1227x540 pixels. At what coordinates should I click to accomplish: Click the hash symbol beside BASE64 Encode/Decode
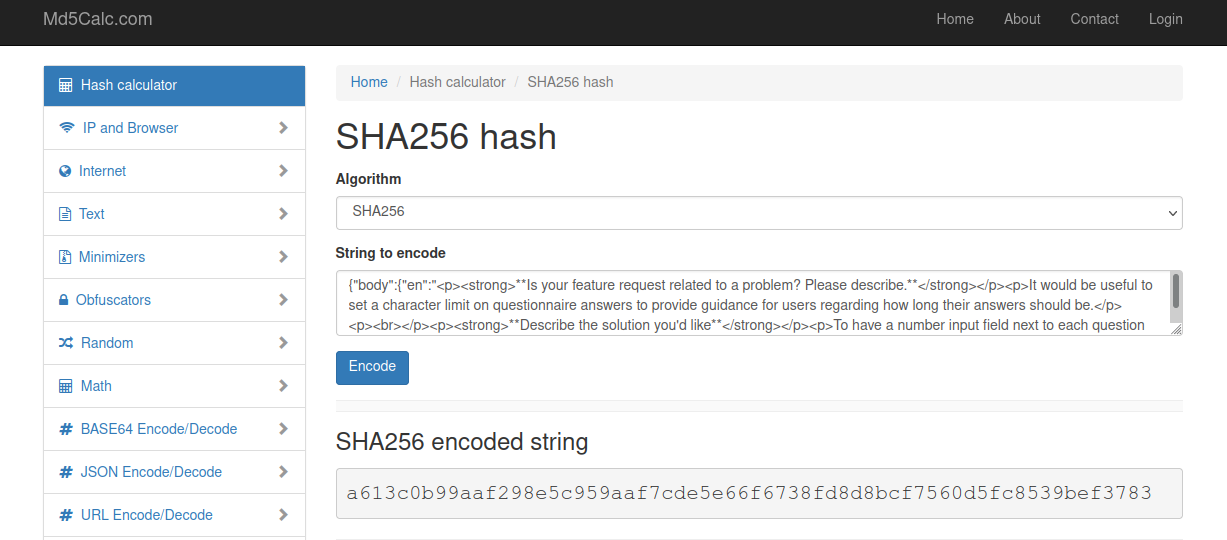(66, 429)
